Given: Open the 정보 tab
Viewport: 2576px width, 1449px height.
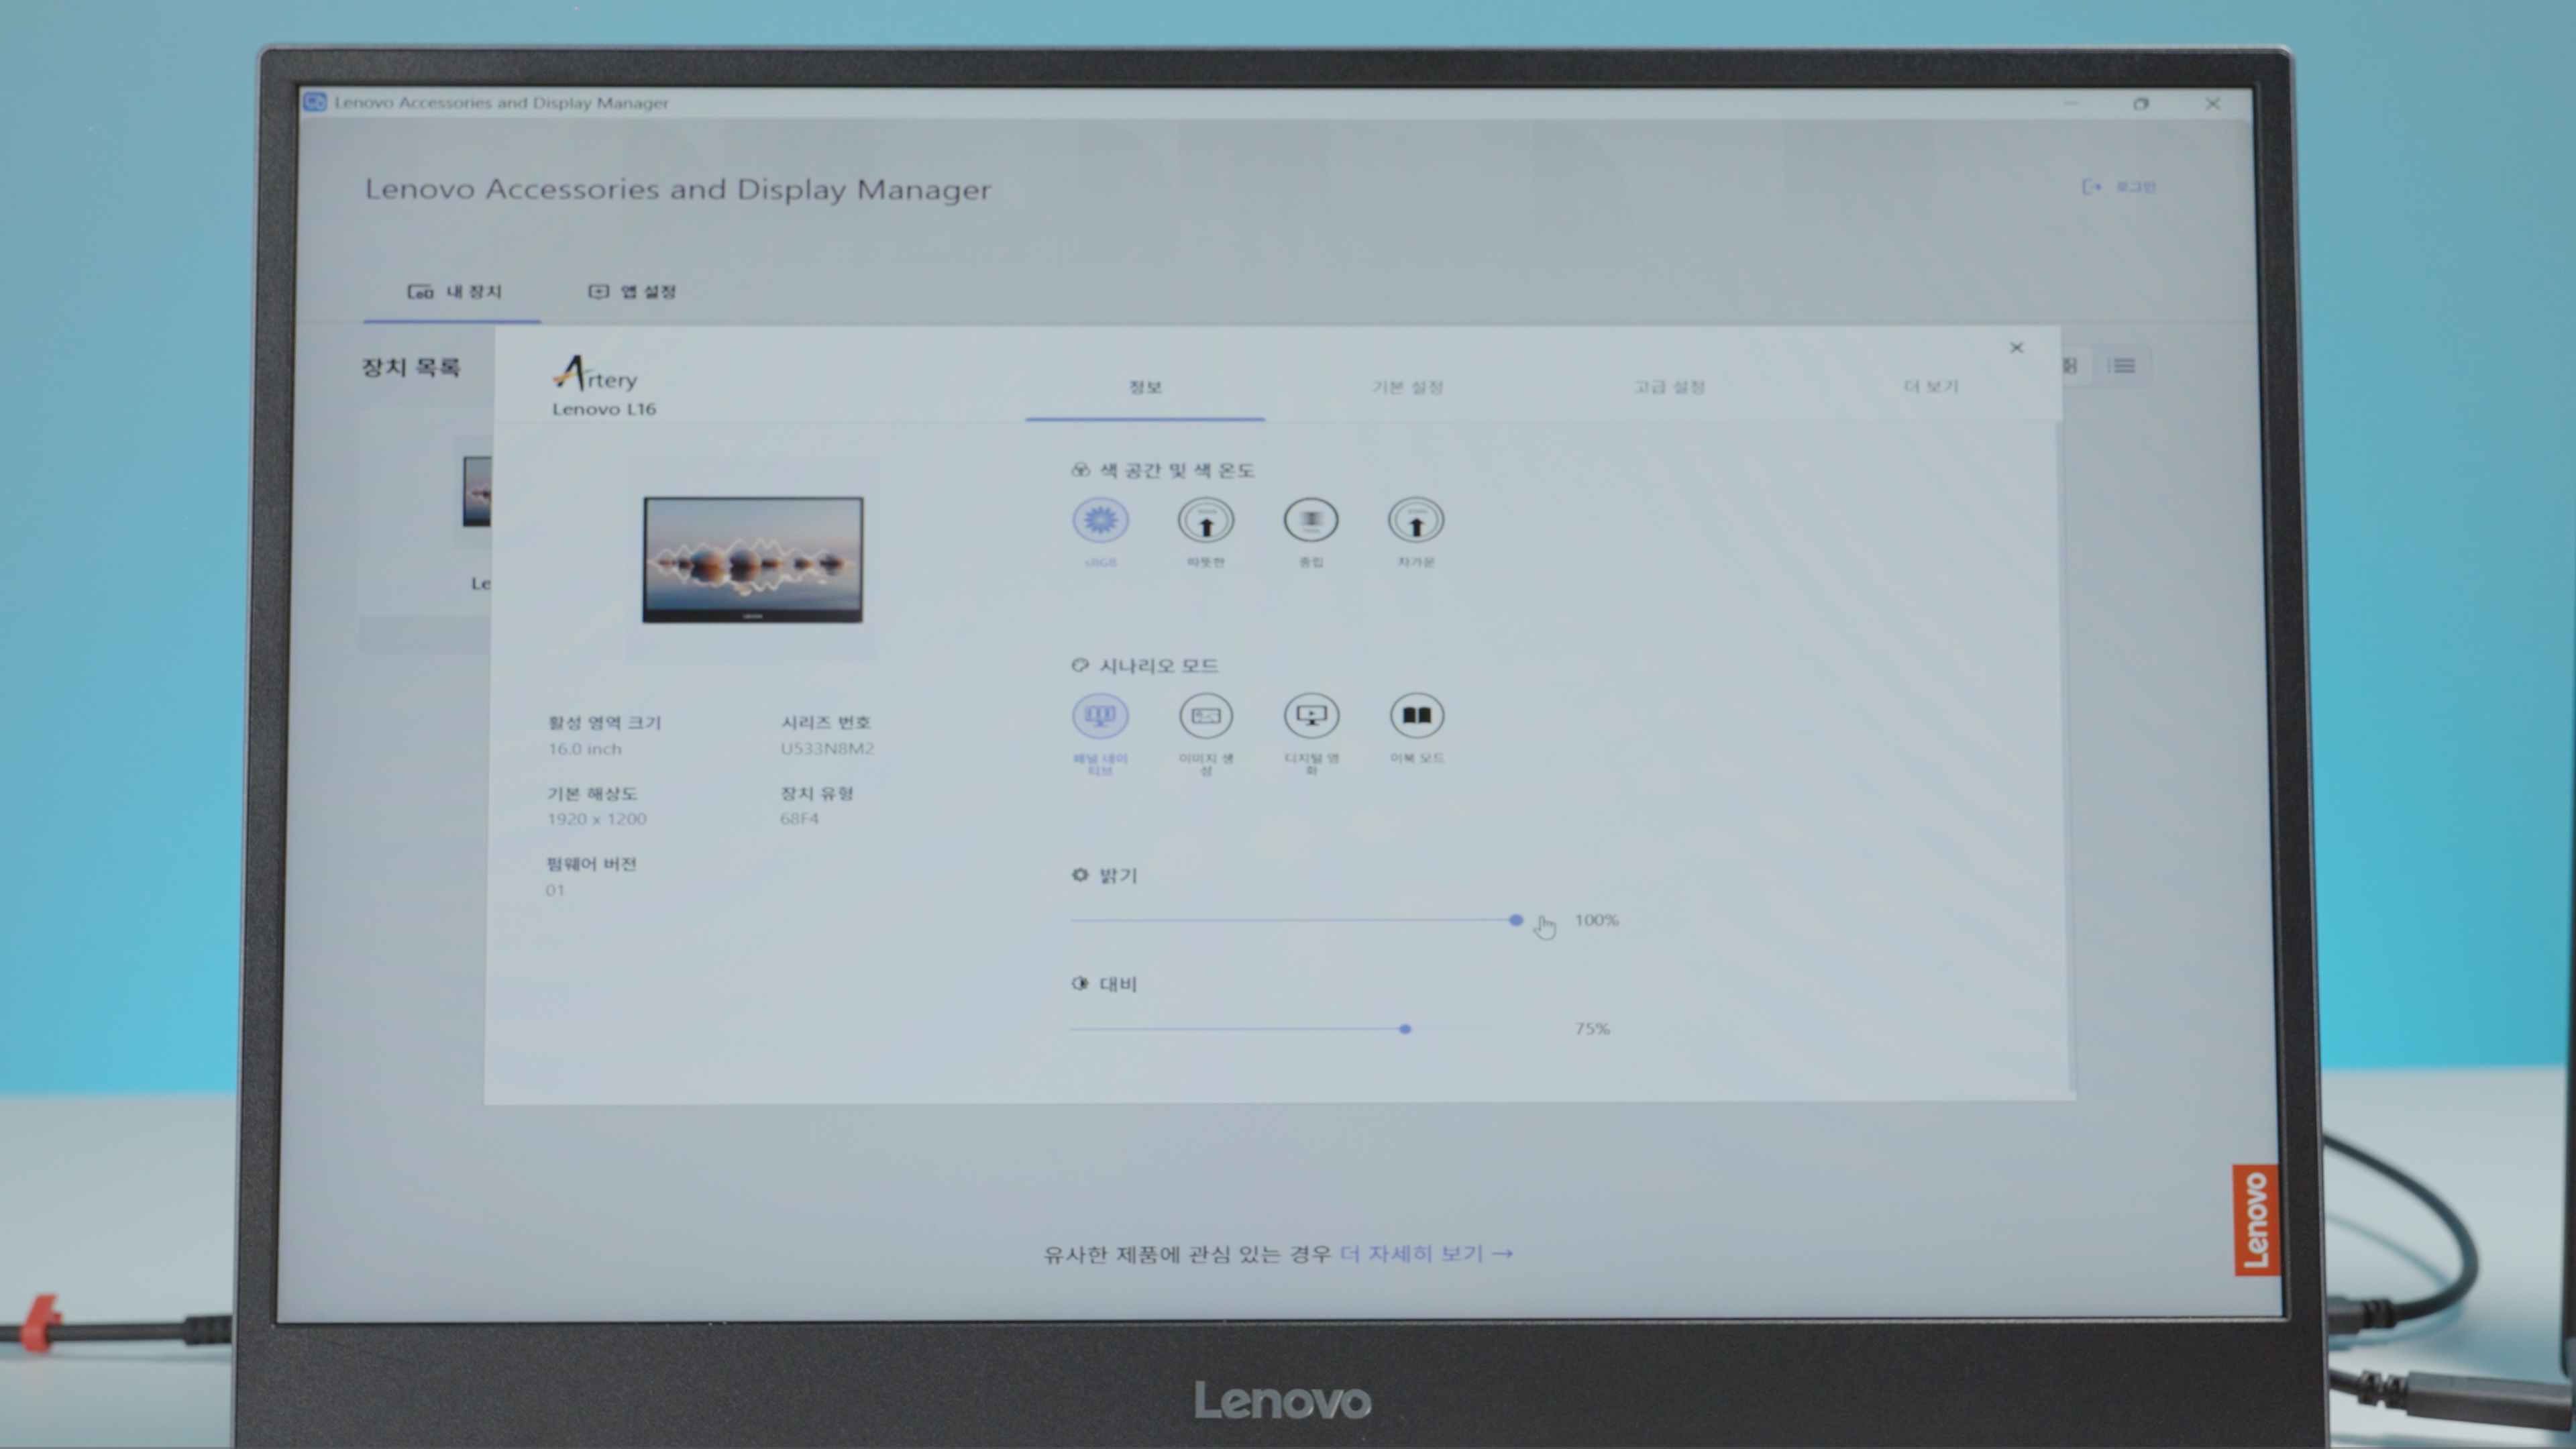Looking at the screenshot, I should tap(1145, 387).
